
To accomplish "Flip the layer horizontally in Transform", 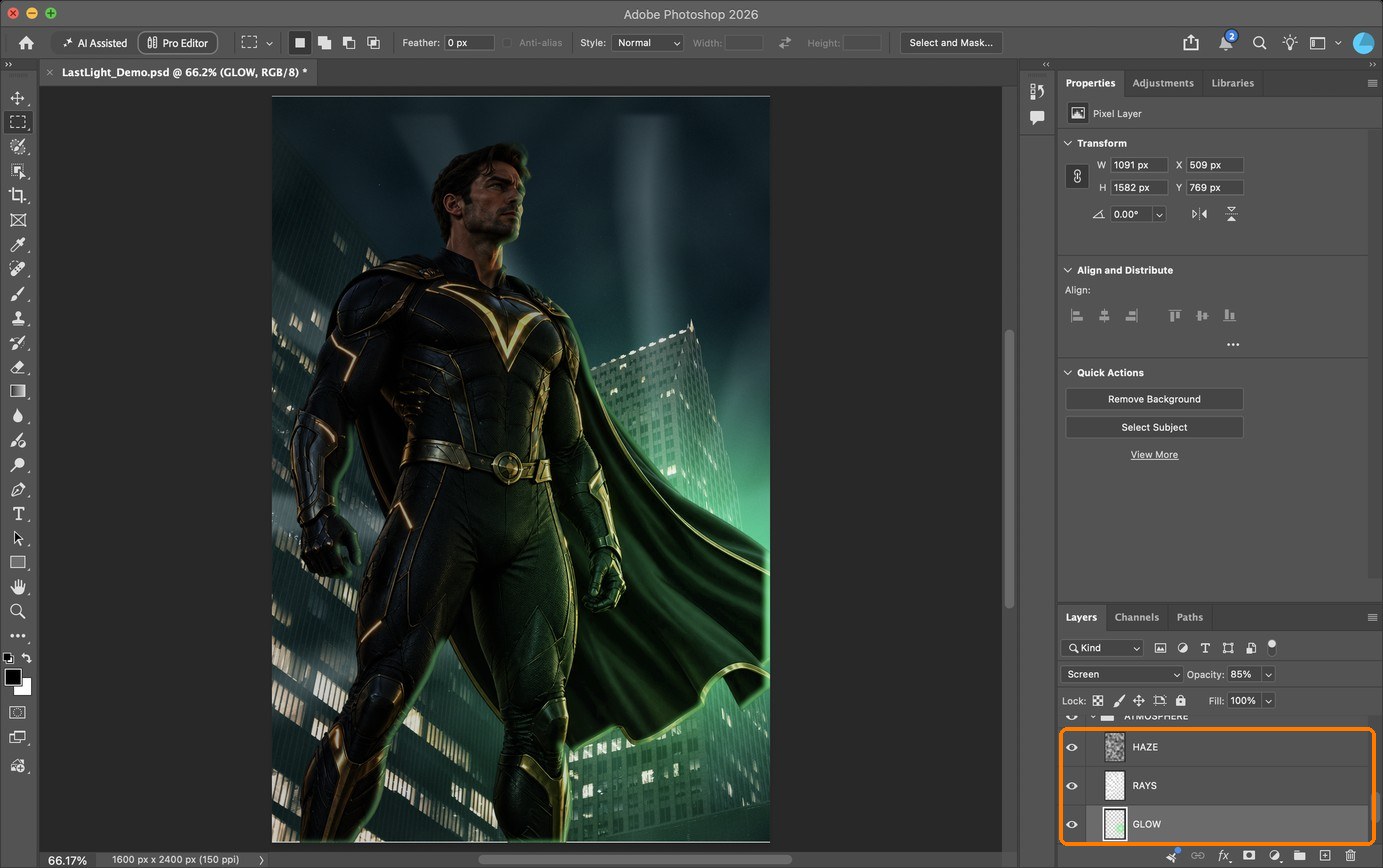I will (1199, 214).
